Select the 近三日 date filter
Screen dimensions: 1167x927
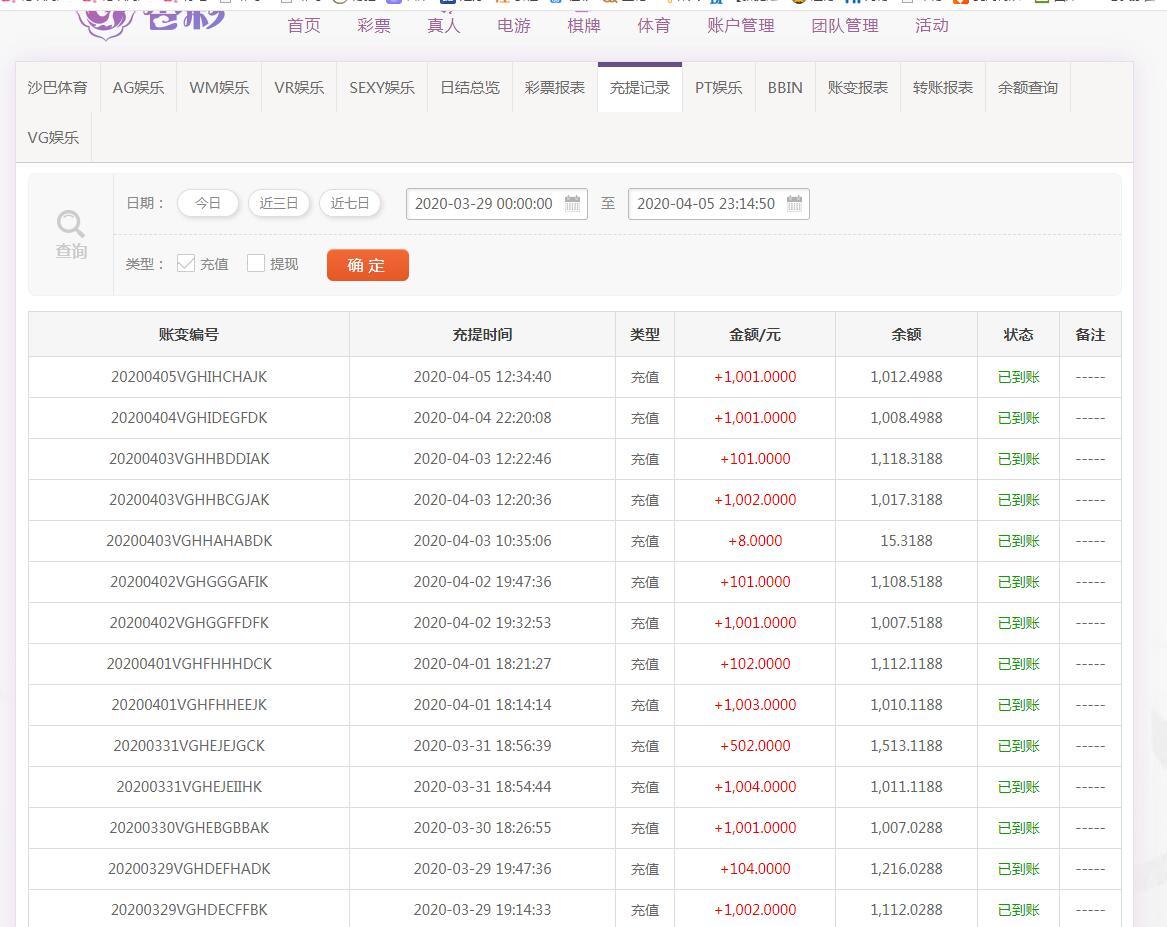click(x=278, y=203)
